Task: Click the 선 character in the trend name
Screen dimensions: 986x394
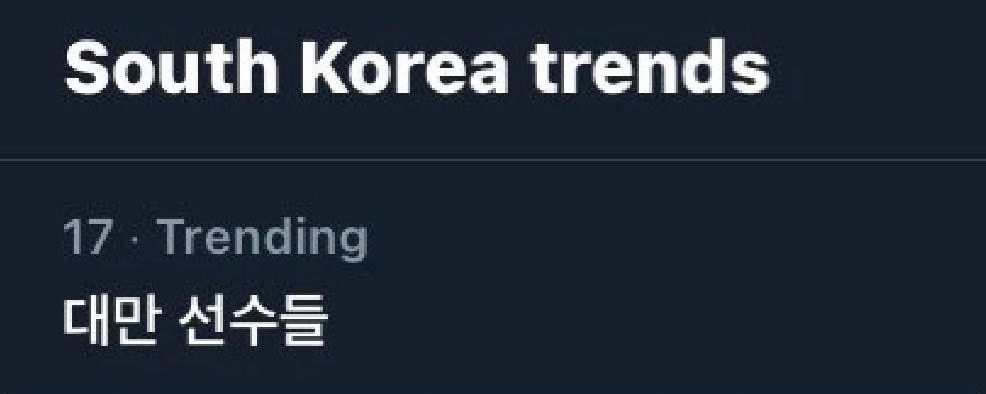Action: (204, 319)
